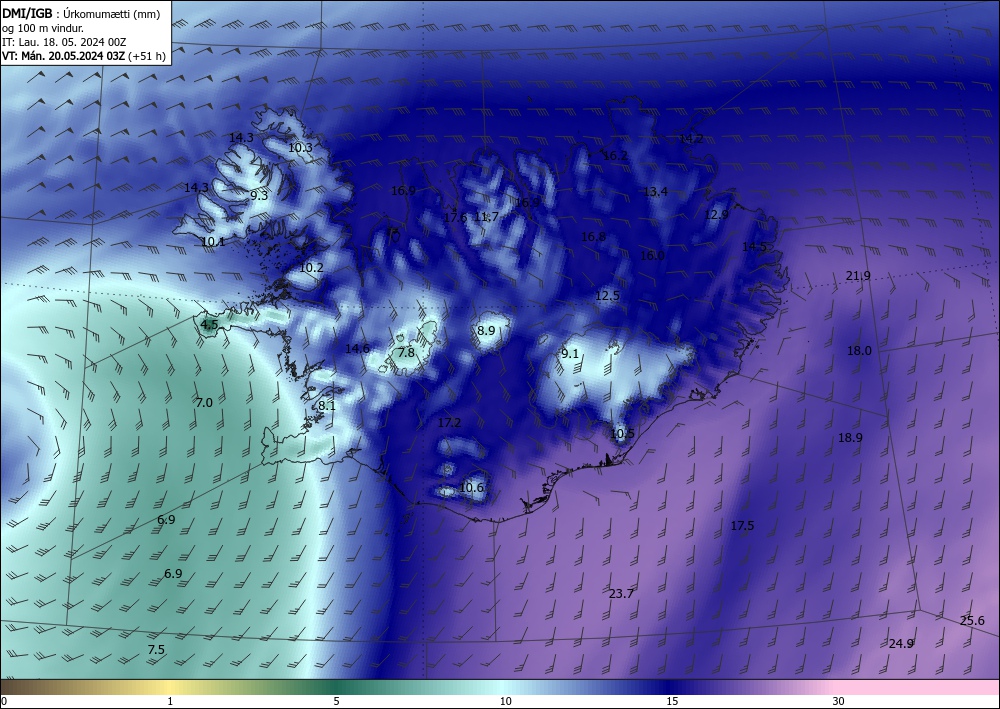This screenshot has height=709, width=1000.
Task: Select the 24.9 value on the map
Action: [901, 643]
